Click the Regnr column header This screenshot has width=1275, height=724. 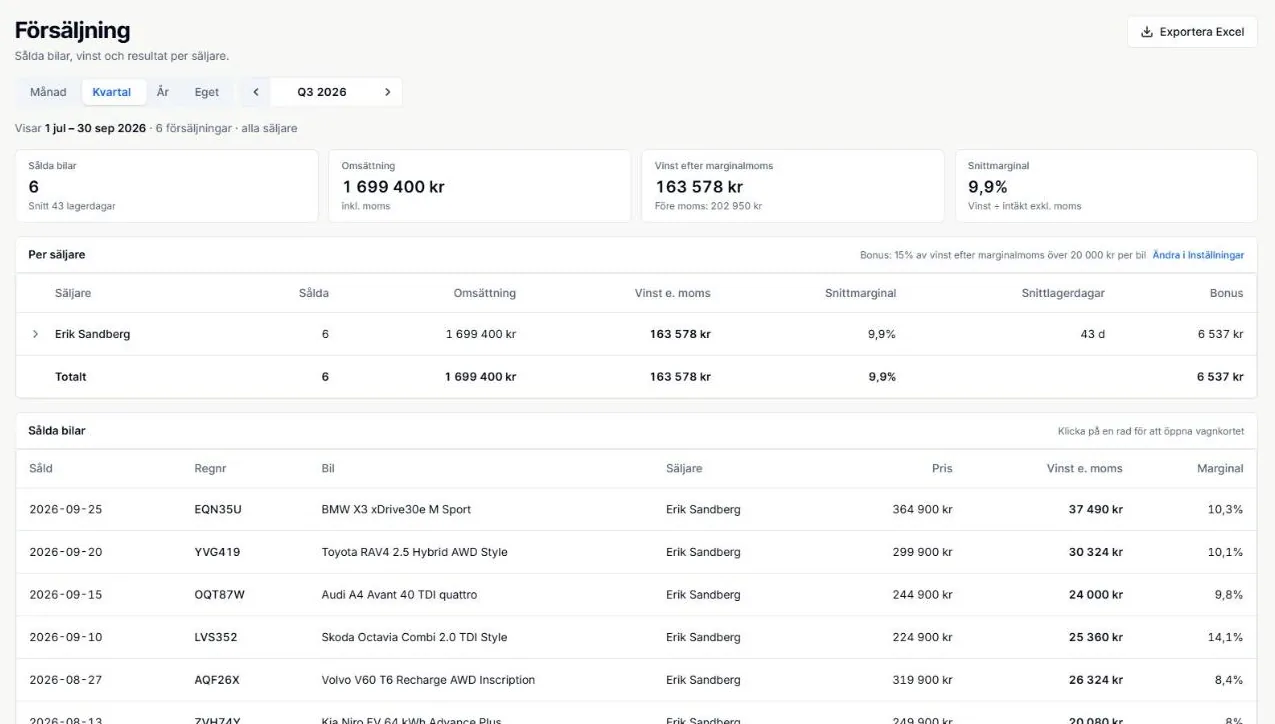pos(210,468)
